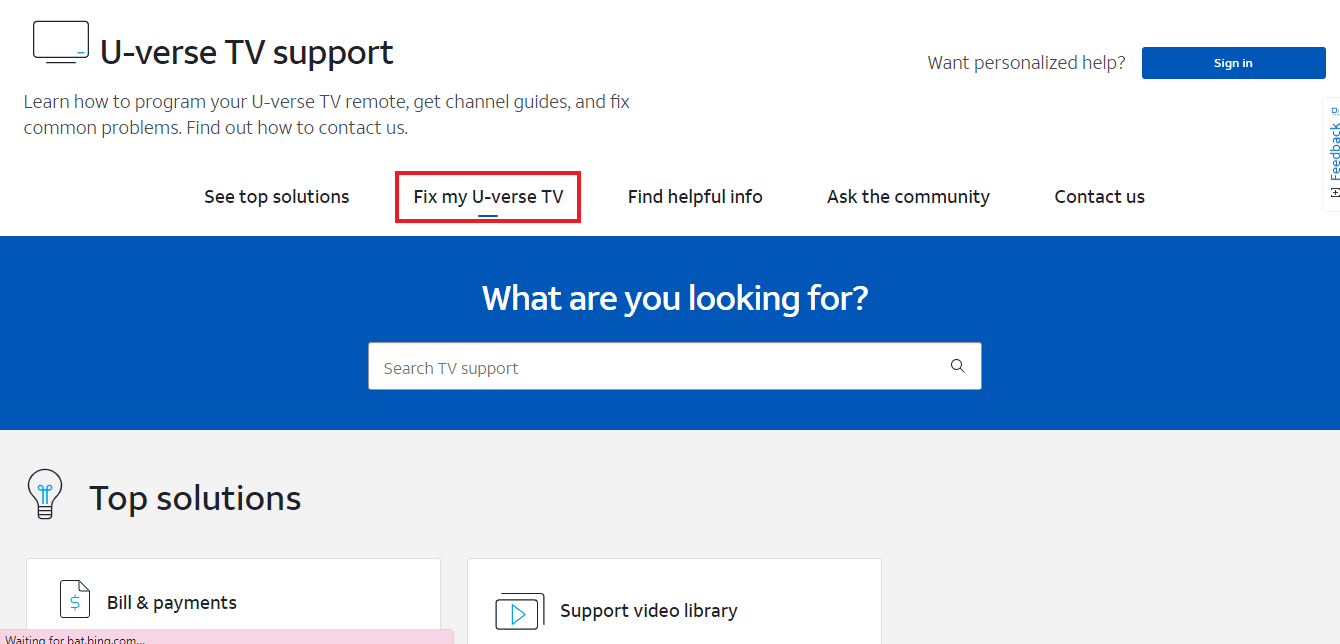Go to See top solutions tab
The height and width of the screenshot is (644, 1340).
[277, 197]
